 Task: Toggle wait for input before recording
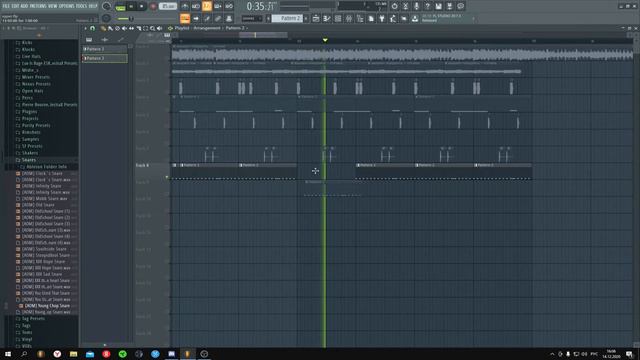click(x=196, y=6)
